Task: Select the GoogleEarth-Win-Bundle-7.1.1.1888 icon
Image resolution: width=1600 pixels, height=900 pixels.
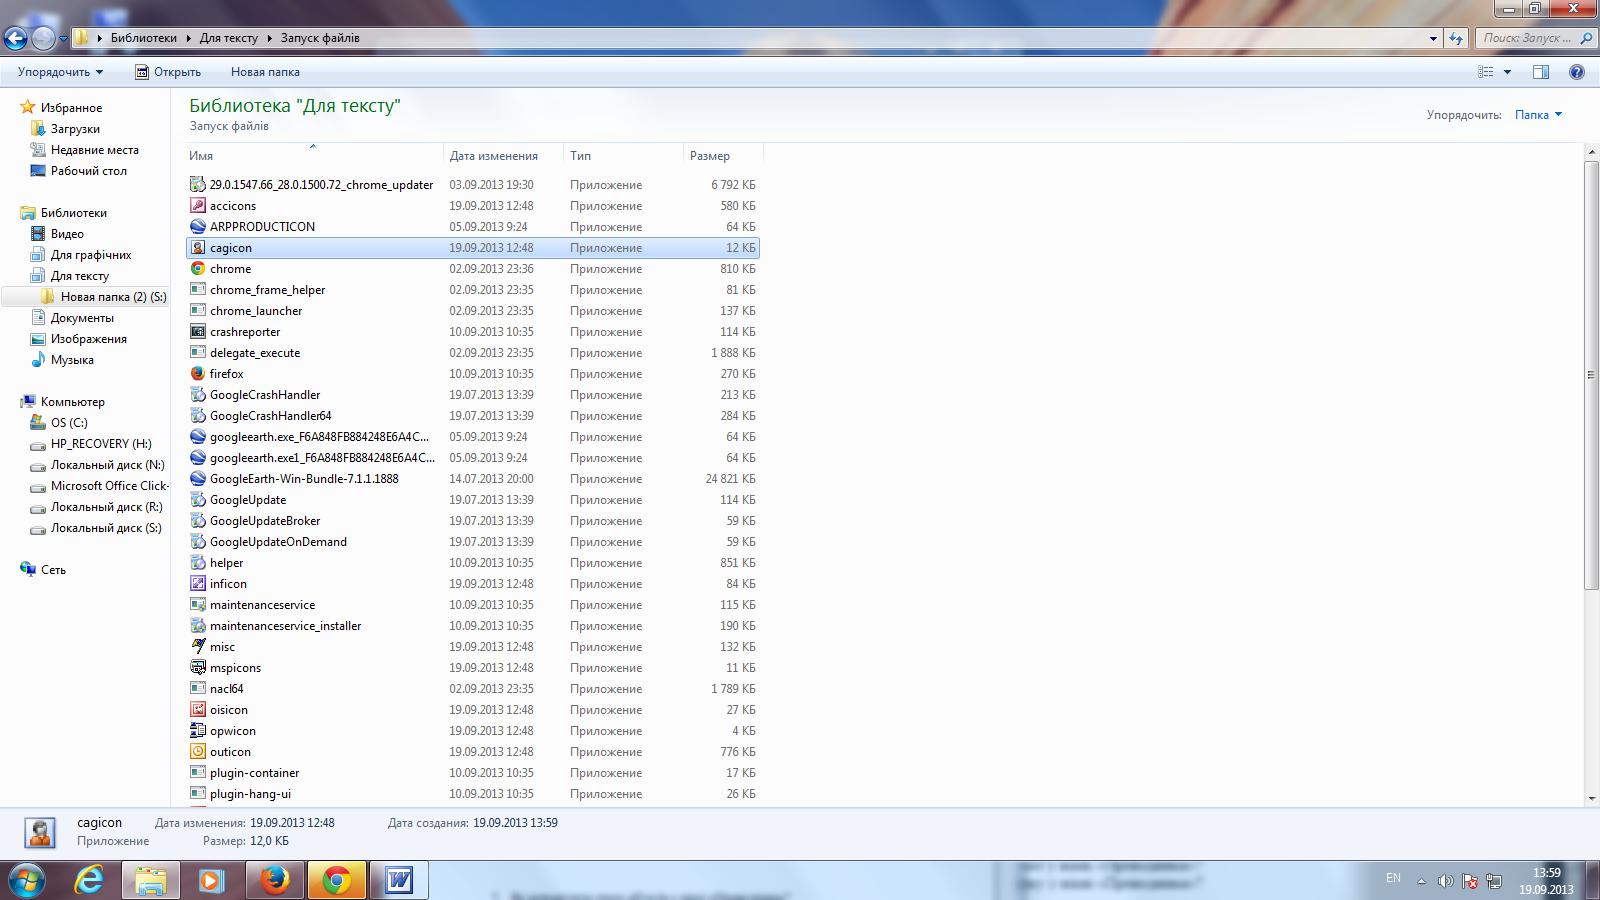Action: (x=198, y=479)
